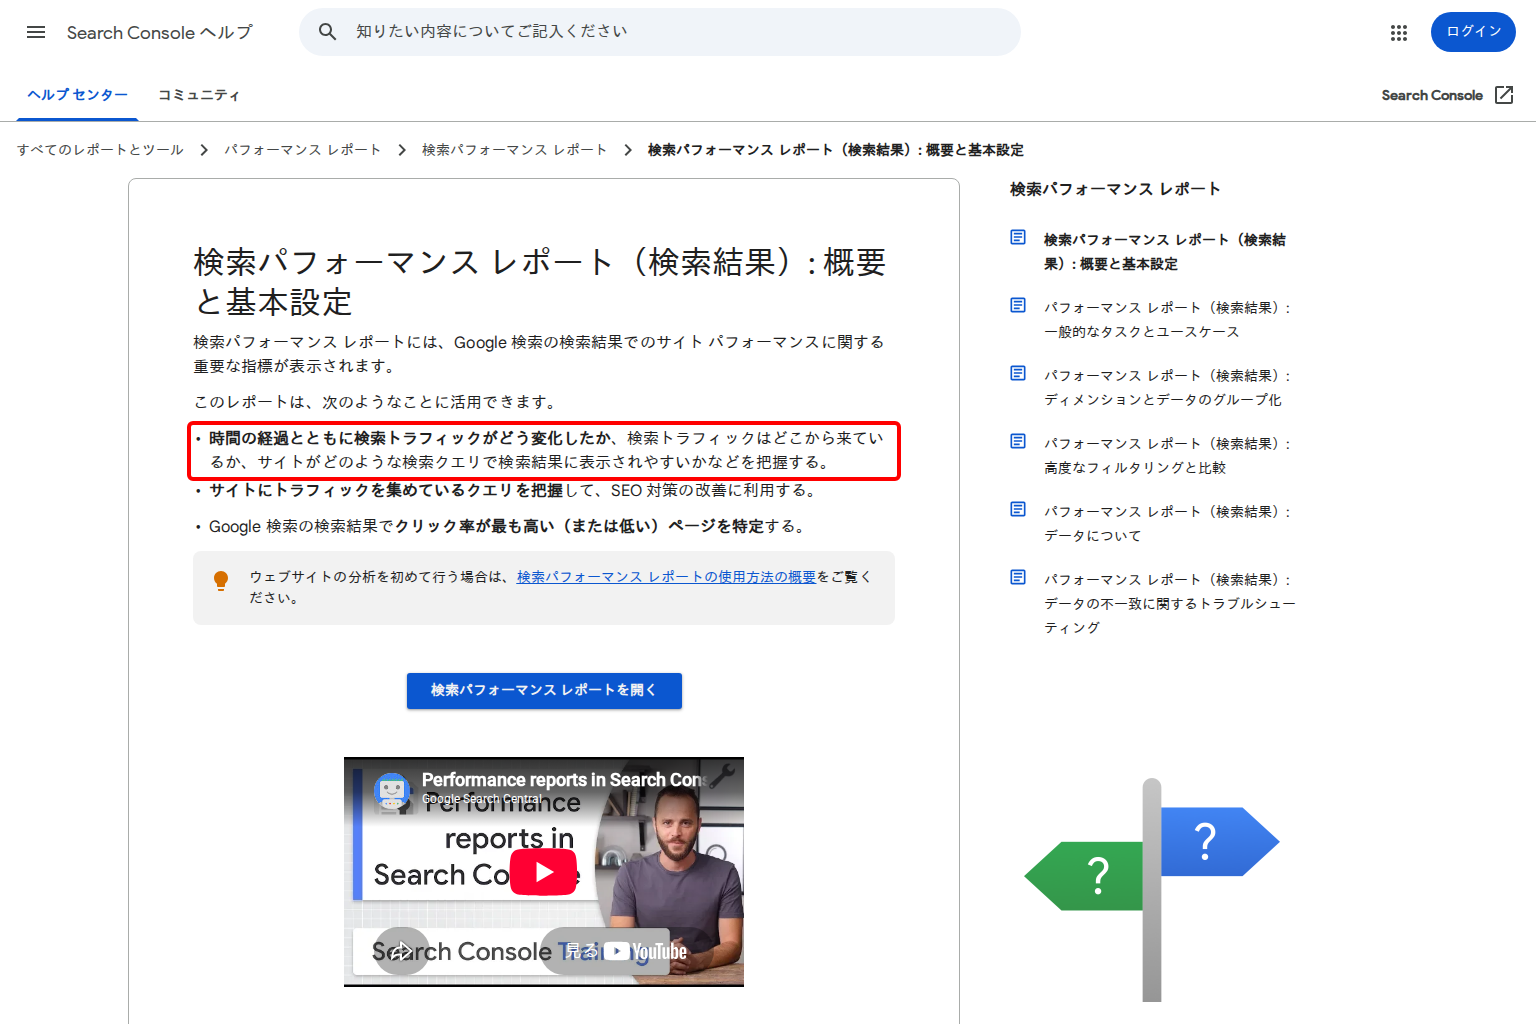The width and height of the screenshot is (1536, 1024).
Task: Open sidebar article データについて
Action: tap(1168, 524)
